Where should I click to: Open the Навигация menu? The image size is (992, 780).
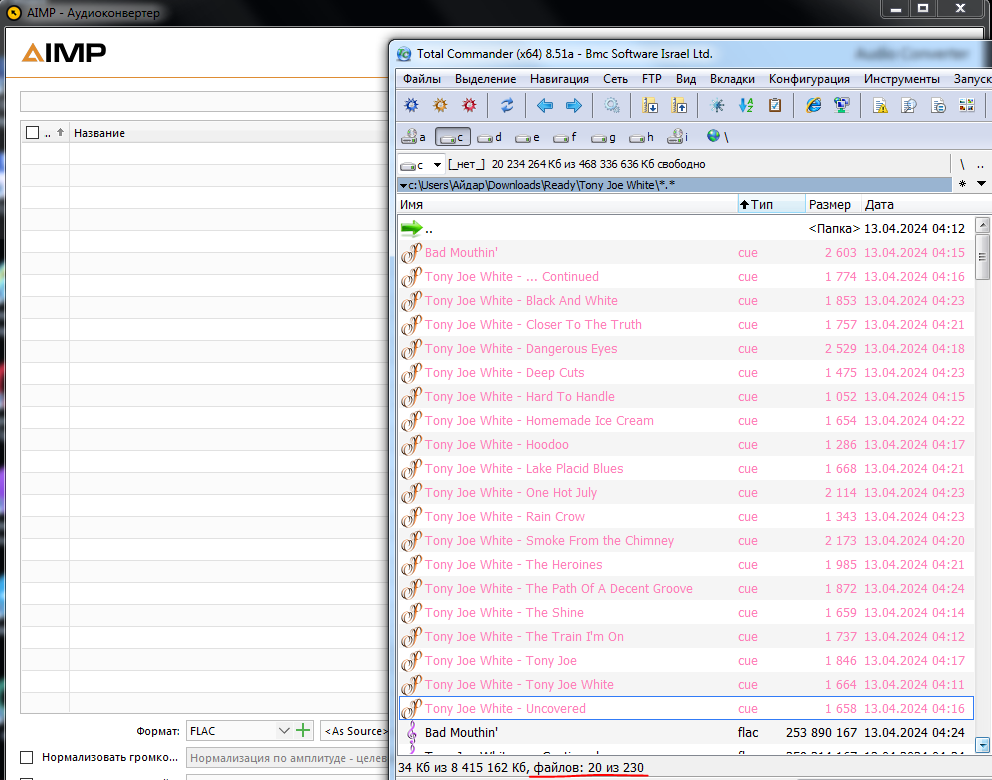[x=559, y=79]
